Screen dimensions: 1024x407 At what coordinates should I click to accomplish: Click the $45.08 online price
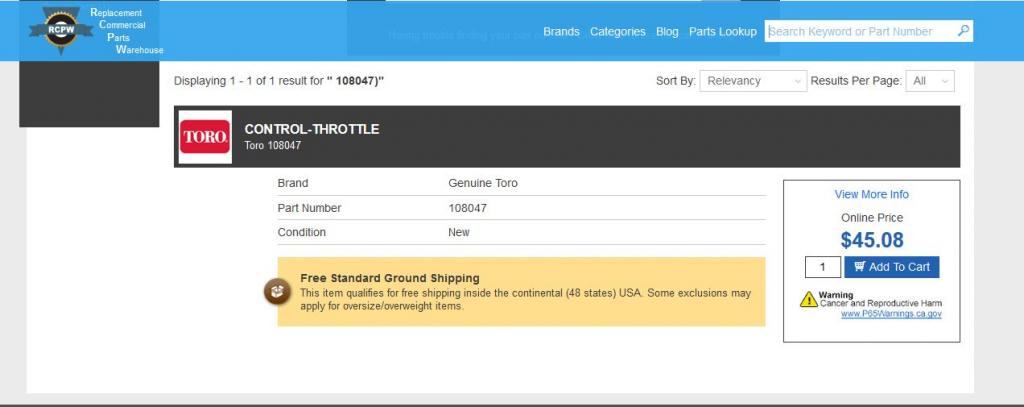tap(872, 240)
